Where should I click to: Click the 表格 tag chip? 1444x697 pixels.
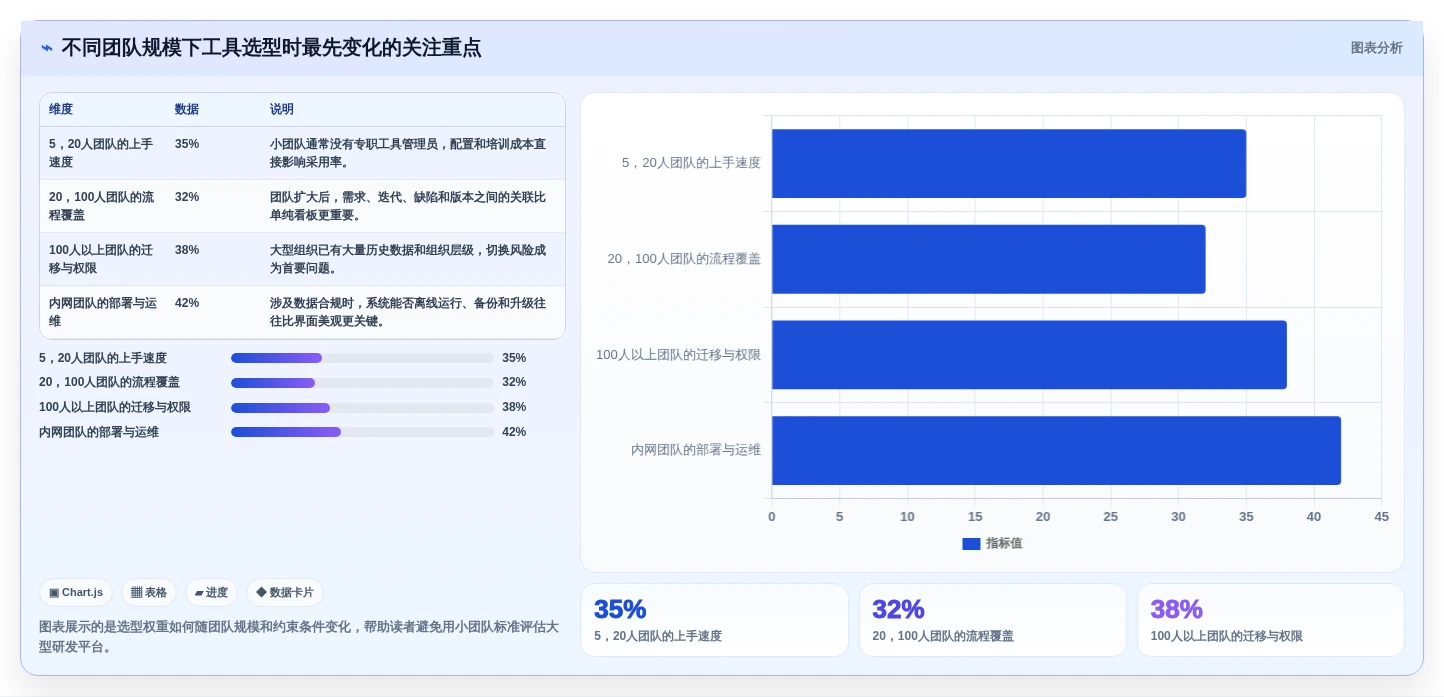(149, 593)
